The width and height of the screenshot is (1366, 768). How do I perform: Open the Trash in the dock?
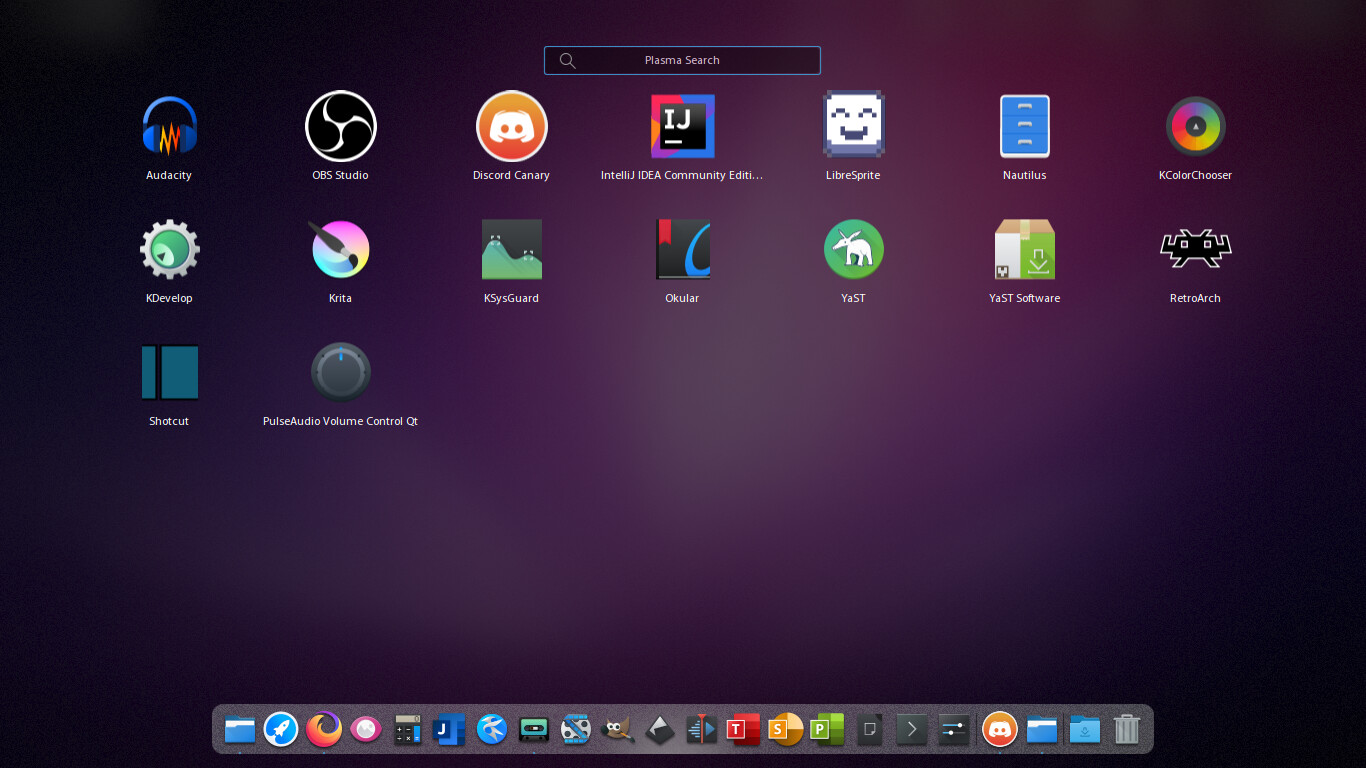(x=1126, y=730)
